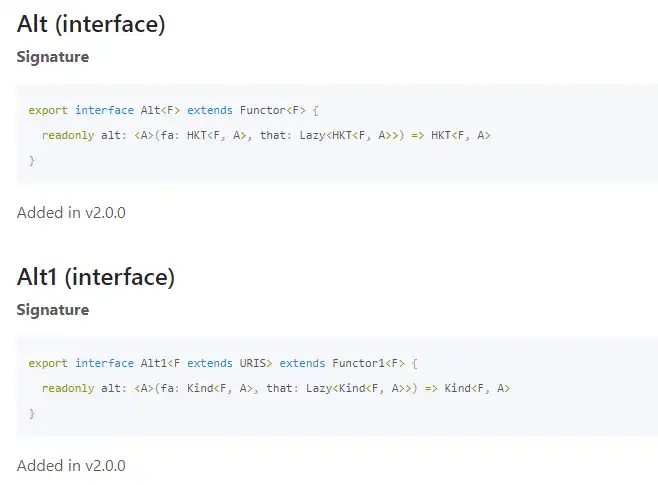Click the "export" keyword in the Alt signature
Image resolution: width=658 pixels, height=485 pixels.
(48, 110)
